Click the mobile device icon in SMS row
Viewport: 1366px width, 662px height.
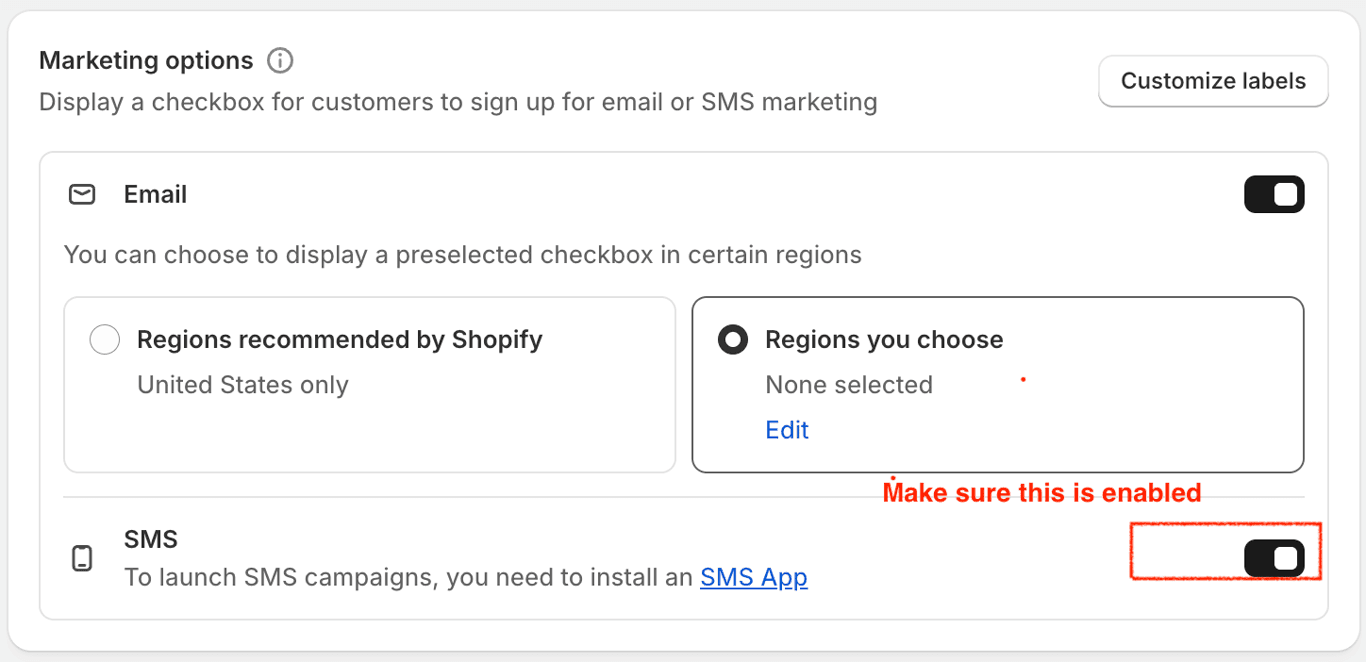pos(83,558)
